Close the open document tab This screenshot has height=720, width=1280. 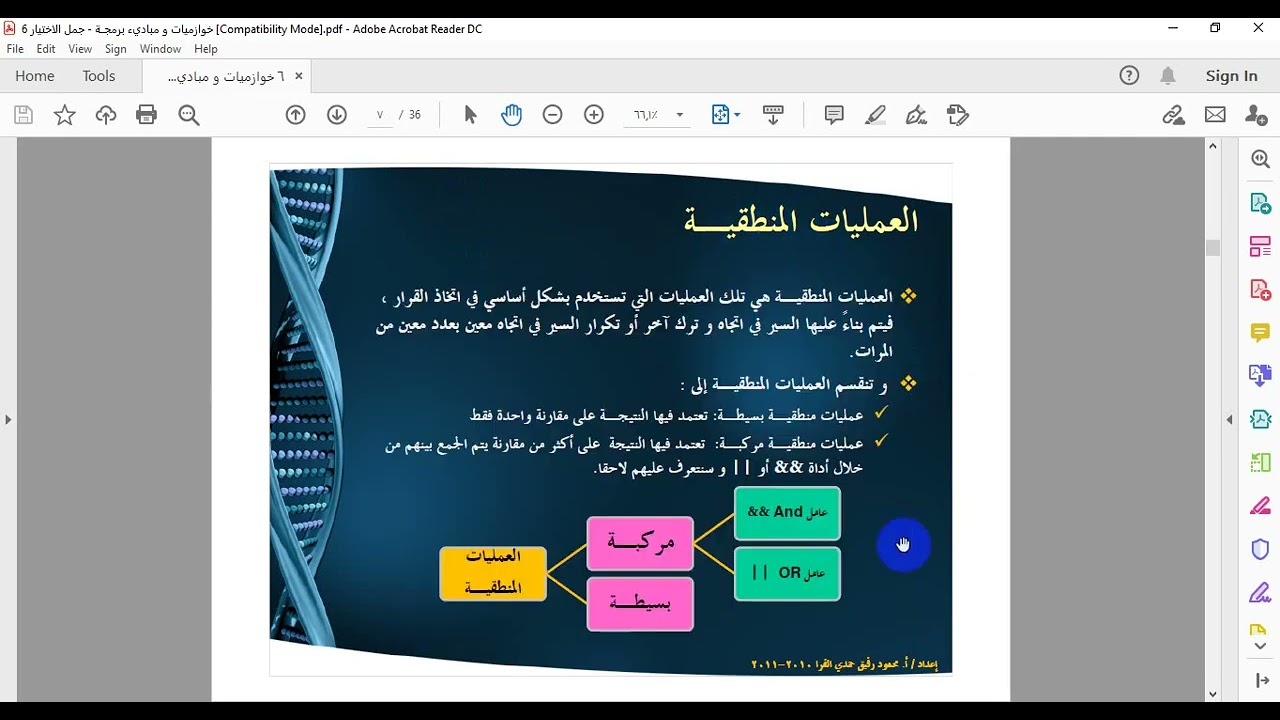298,76
